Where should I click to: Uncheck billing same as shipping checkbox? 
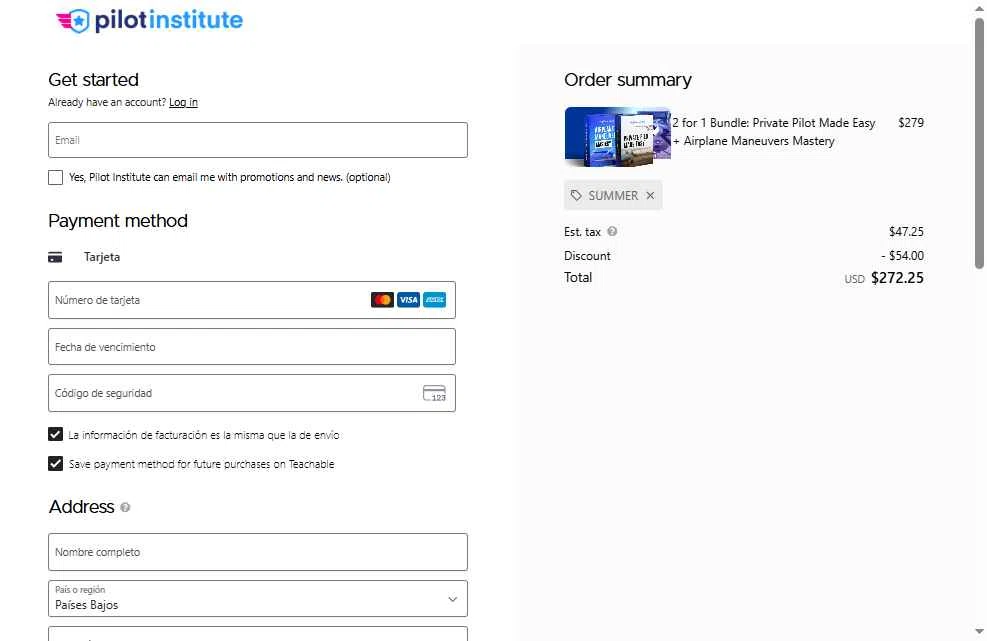point(55,434)
